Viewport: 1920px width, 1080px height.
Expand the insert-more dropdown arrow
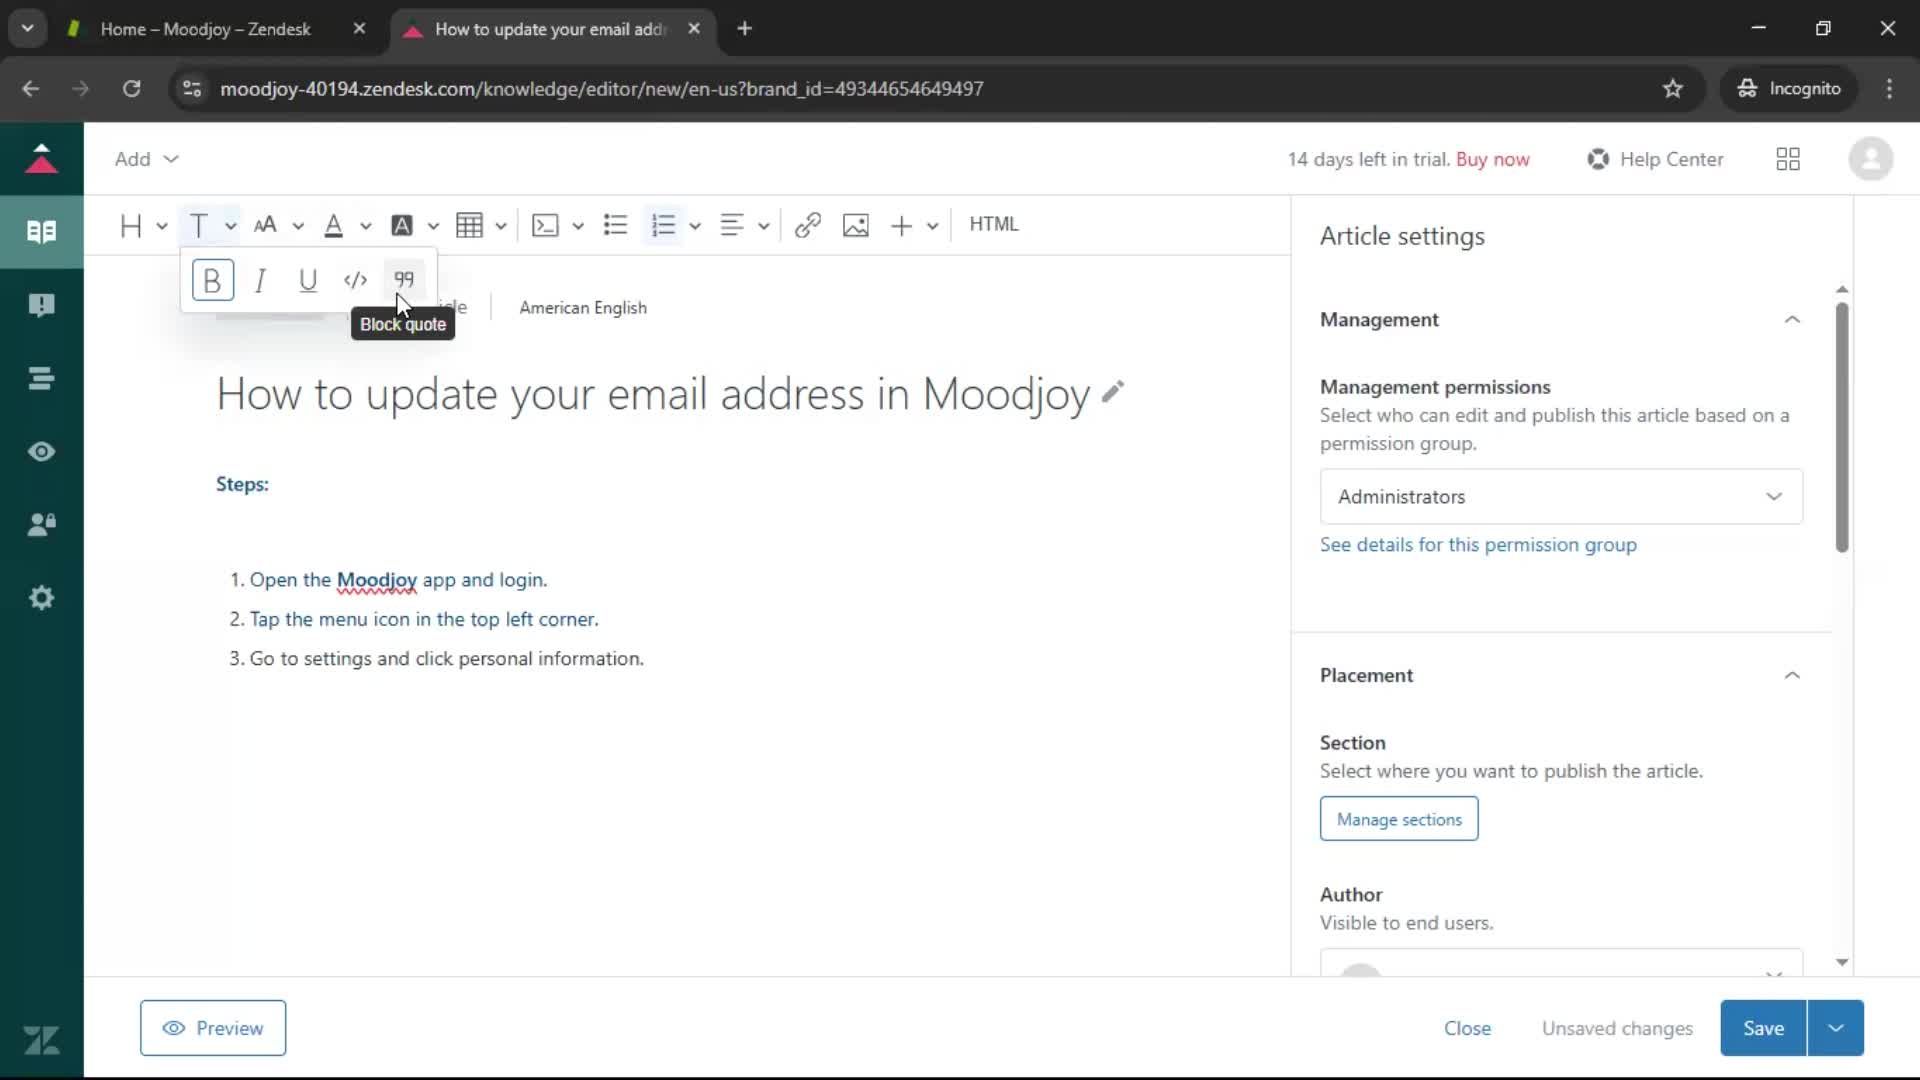click(933, 226)
